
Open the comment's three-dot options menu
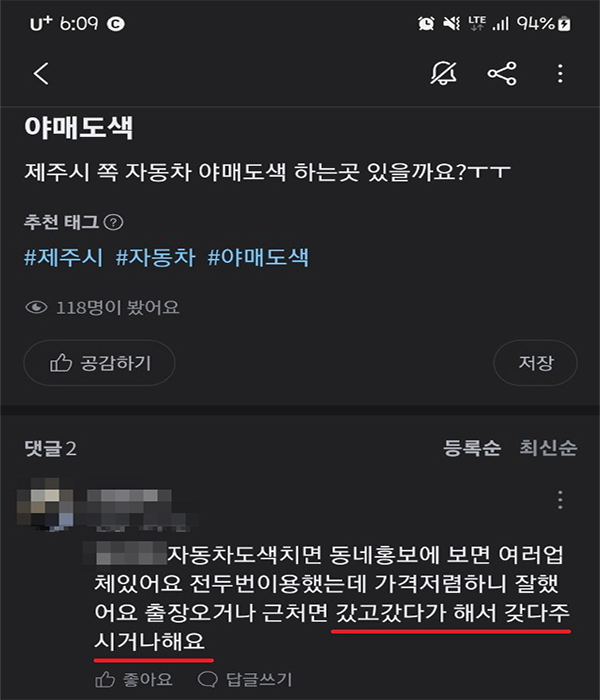[560, 500]
